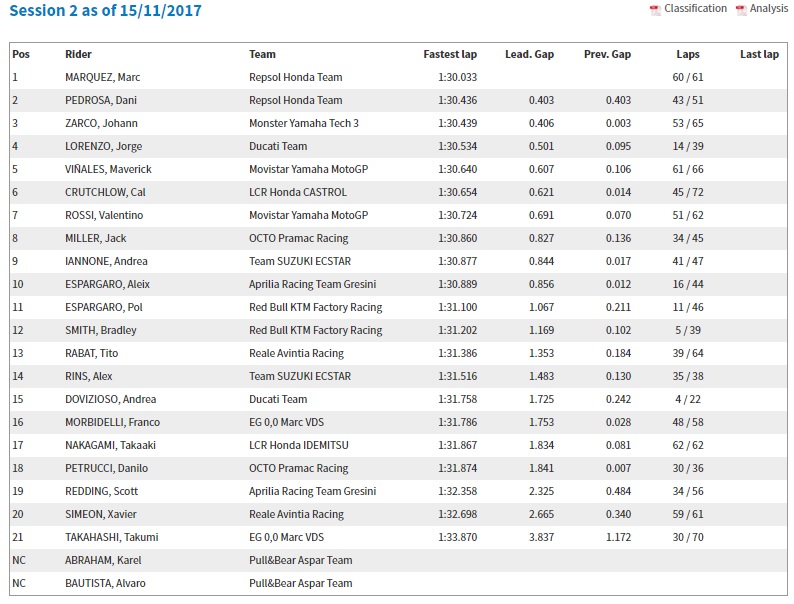This screenshot has width=794, height=604.
Task: Click the Lead. Gap column header
Action: tap(530, 54)
